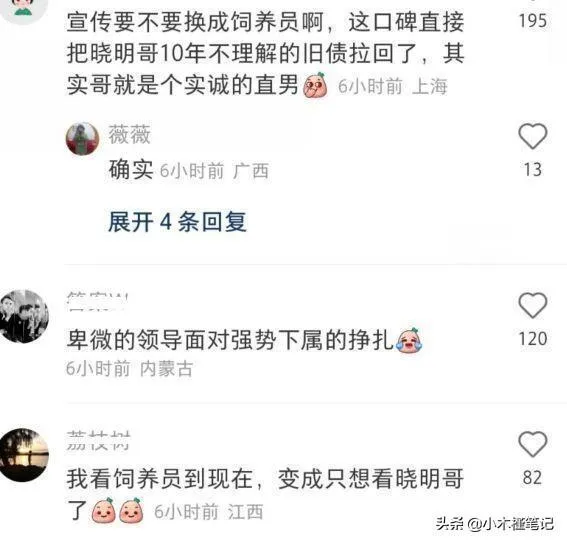Open 薇薇's profile avatar
Image resolution: width=567 pixels, height=544 pixels.
click(82, 139)
